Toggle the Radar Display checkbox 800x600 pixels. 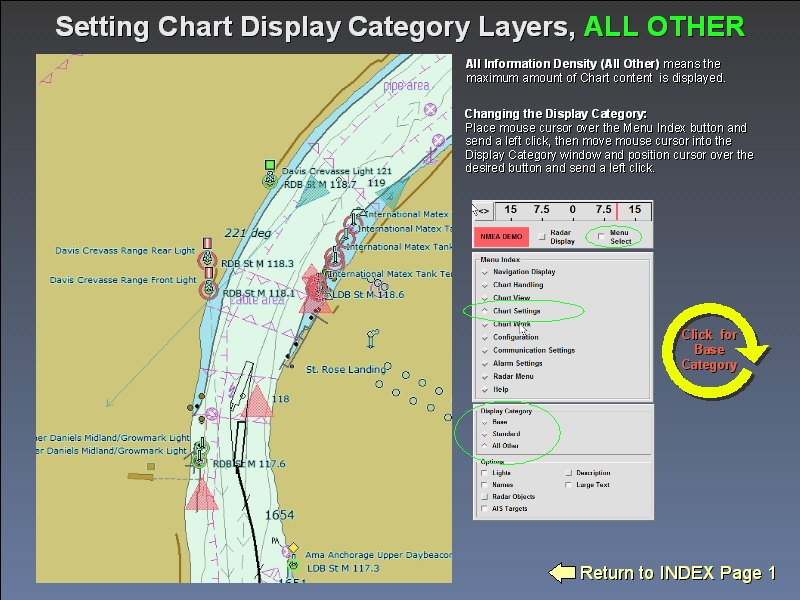click(x=541, y=237)
